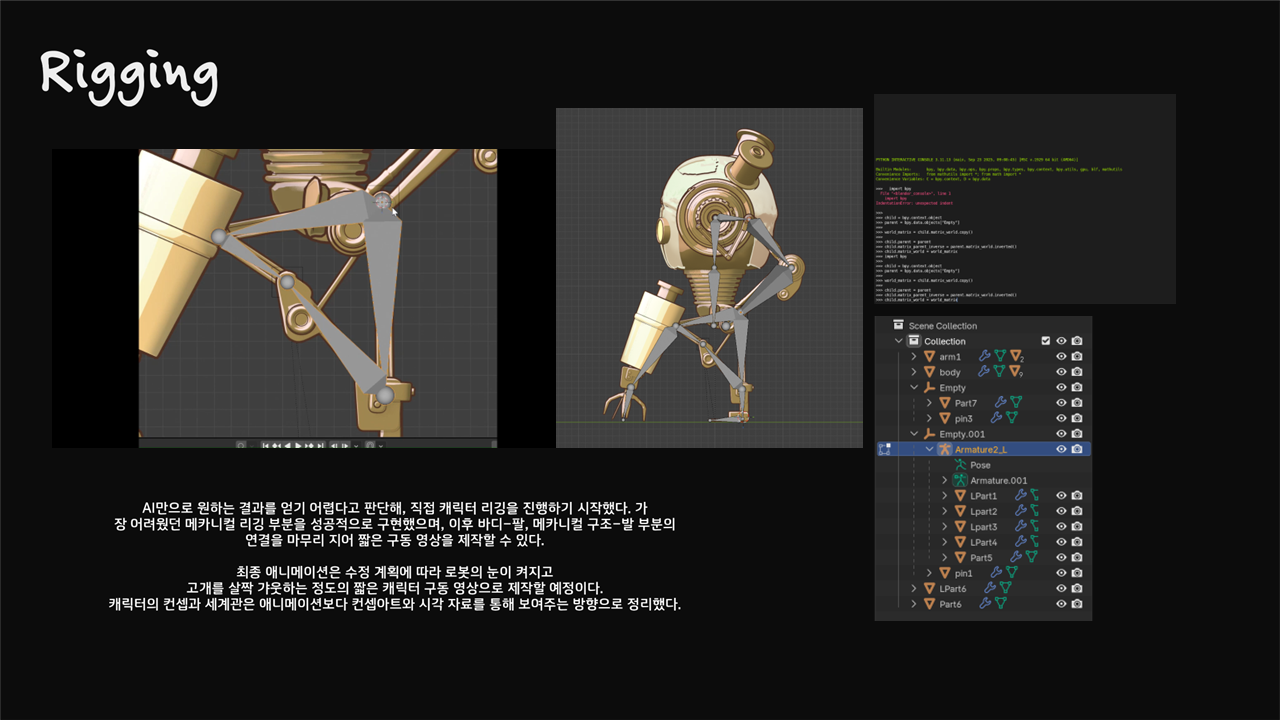This screenshot has width=1280, height=720.
Task: Open arm1's wrench modifiers icon
Action: [984, 356]
